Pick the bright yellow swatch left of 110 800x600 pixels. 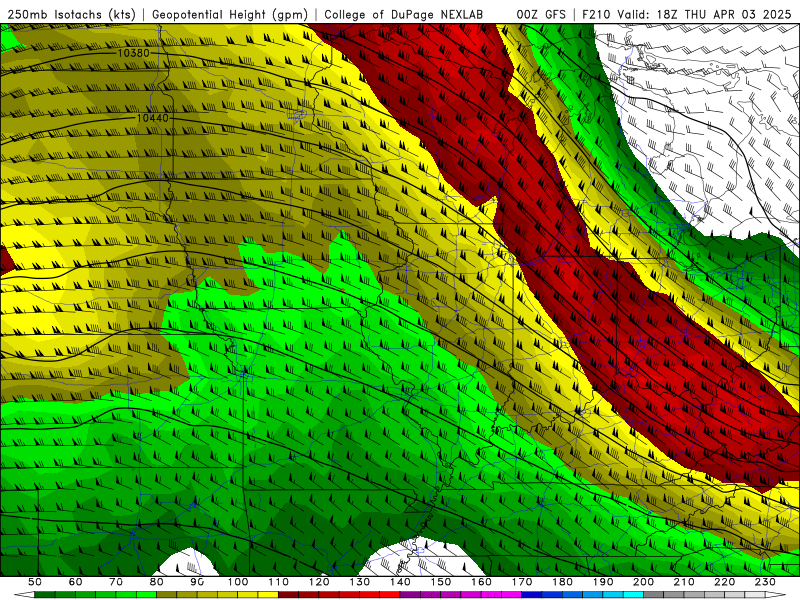[268, 595]
